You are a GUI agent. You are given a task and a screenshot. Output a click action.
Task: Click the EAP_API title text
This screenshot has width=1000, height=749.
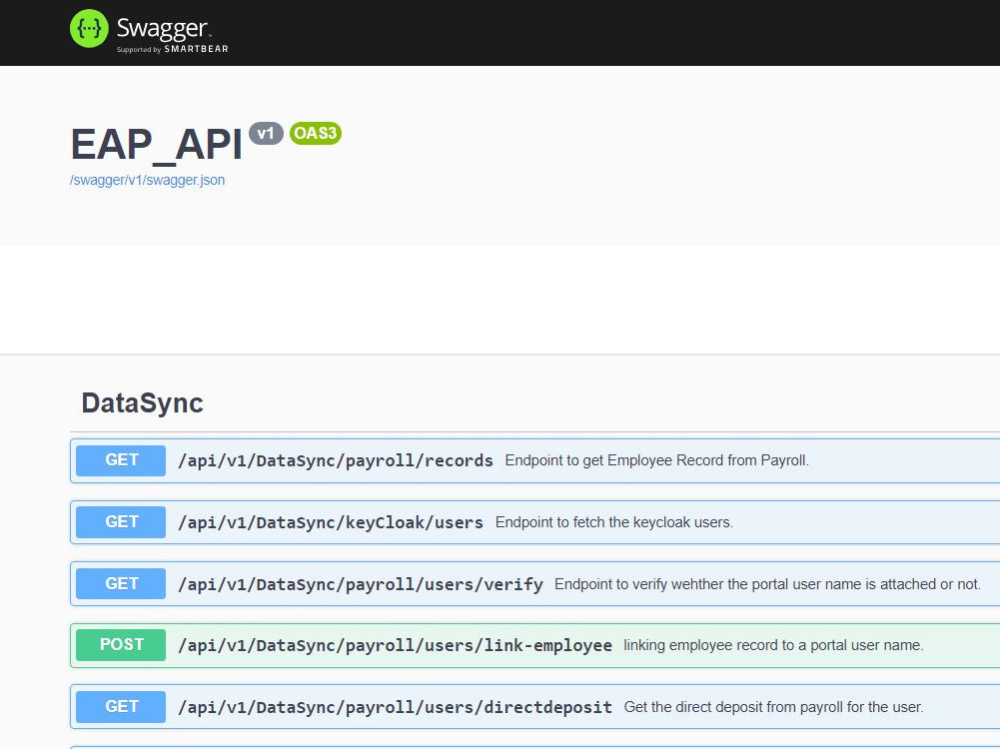pos(156,145)
